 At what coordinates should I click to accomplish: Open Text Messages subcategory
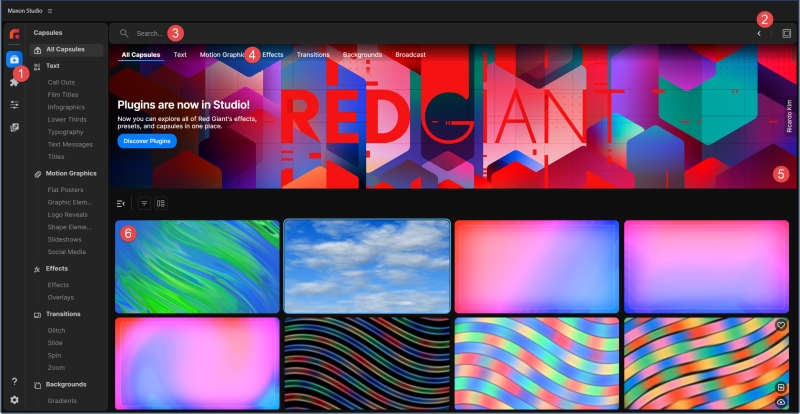(70, 144)
